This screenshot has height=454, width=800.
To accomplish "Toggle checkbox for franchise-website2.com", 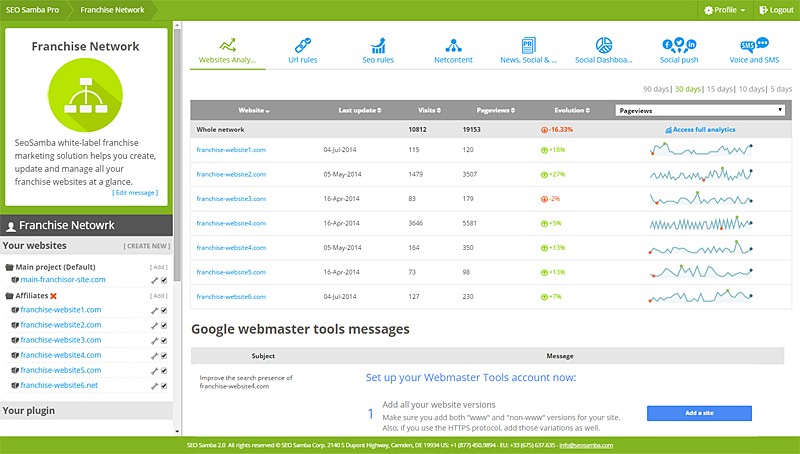I will [x=164, y=325].
